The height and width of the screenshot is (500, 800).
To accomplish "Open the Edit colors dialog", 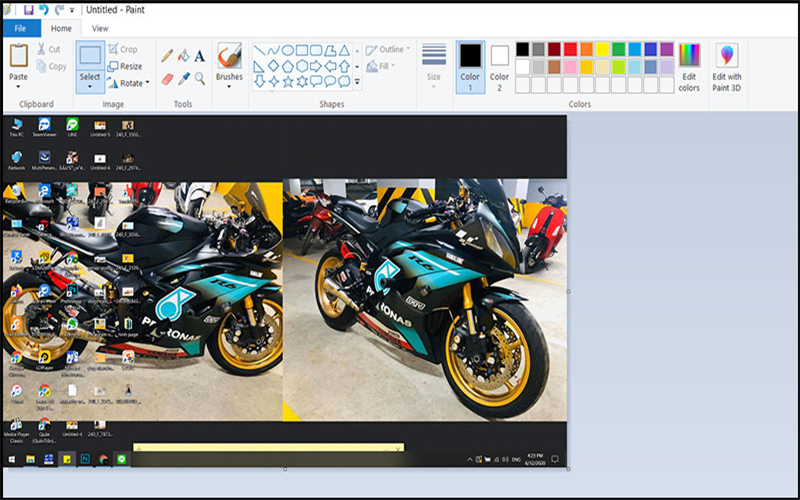I will coord(689,67).
